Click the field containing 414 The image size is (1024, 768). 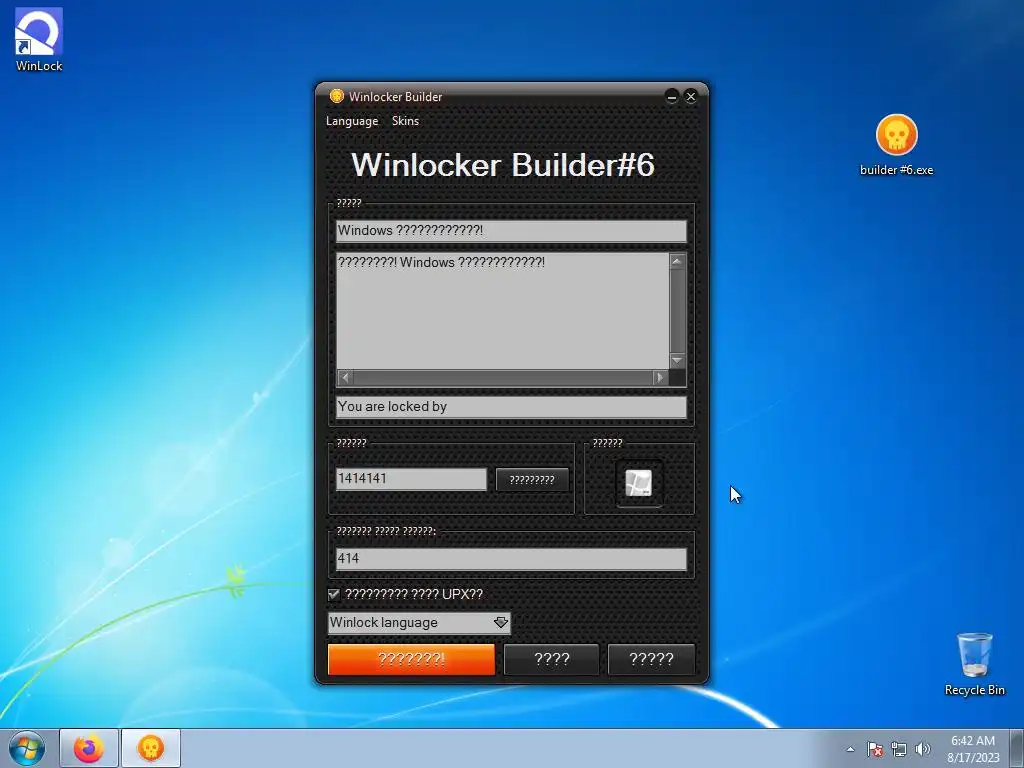pyautogui.click(x=511, y=559)
